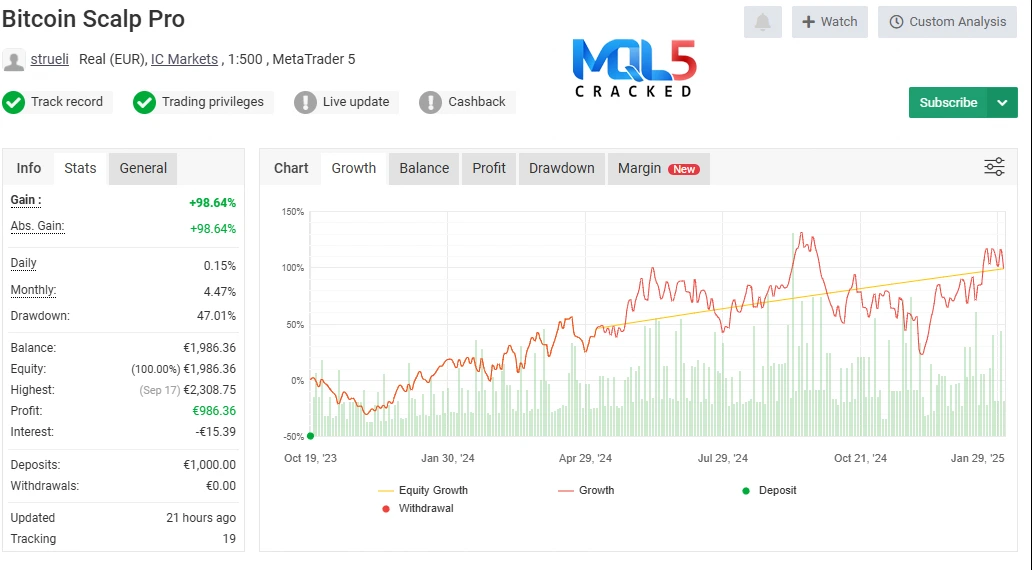Screen dimensions: 1032x570
Task: Open Custom Analysis
Action: (x=947, y=22)
